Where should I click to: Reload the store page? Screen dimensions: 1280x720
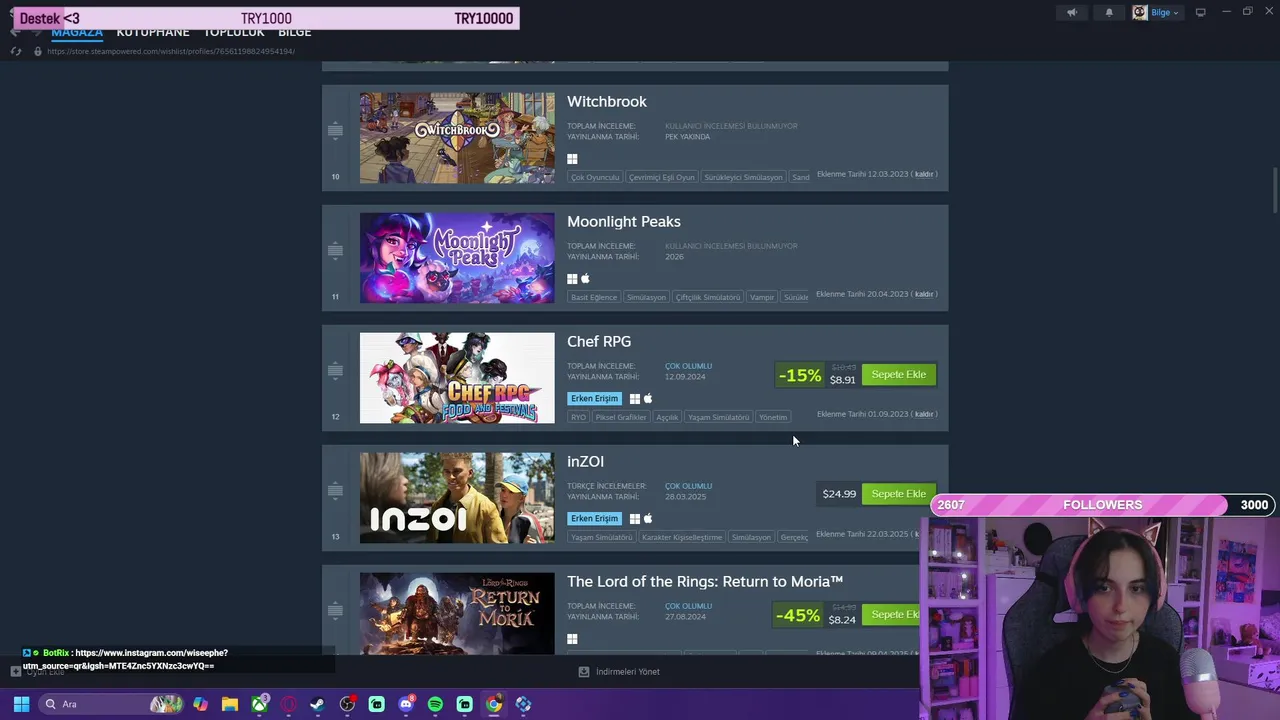click(x=15, y=51)
